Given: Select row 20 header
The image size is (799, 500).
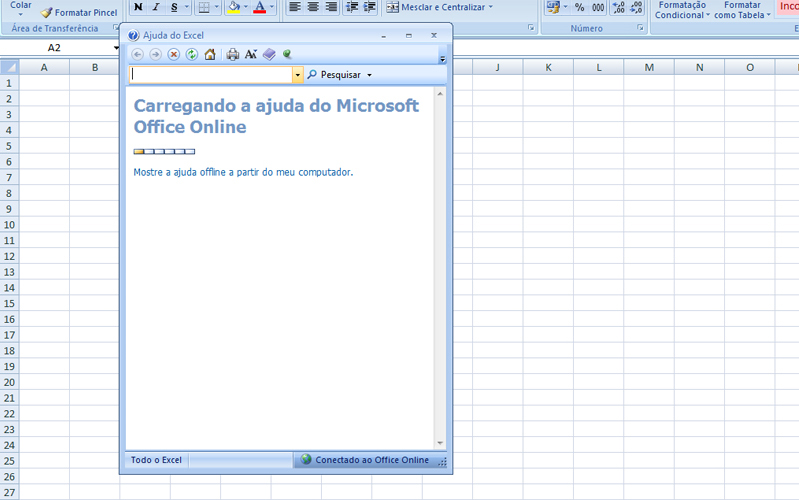Looking at the screenshot, I should point(9,382).
